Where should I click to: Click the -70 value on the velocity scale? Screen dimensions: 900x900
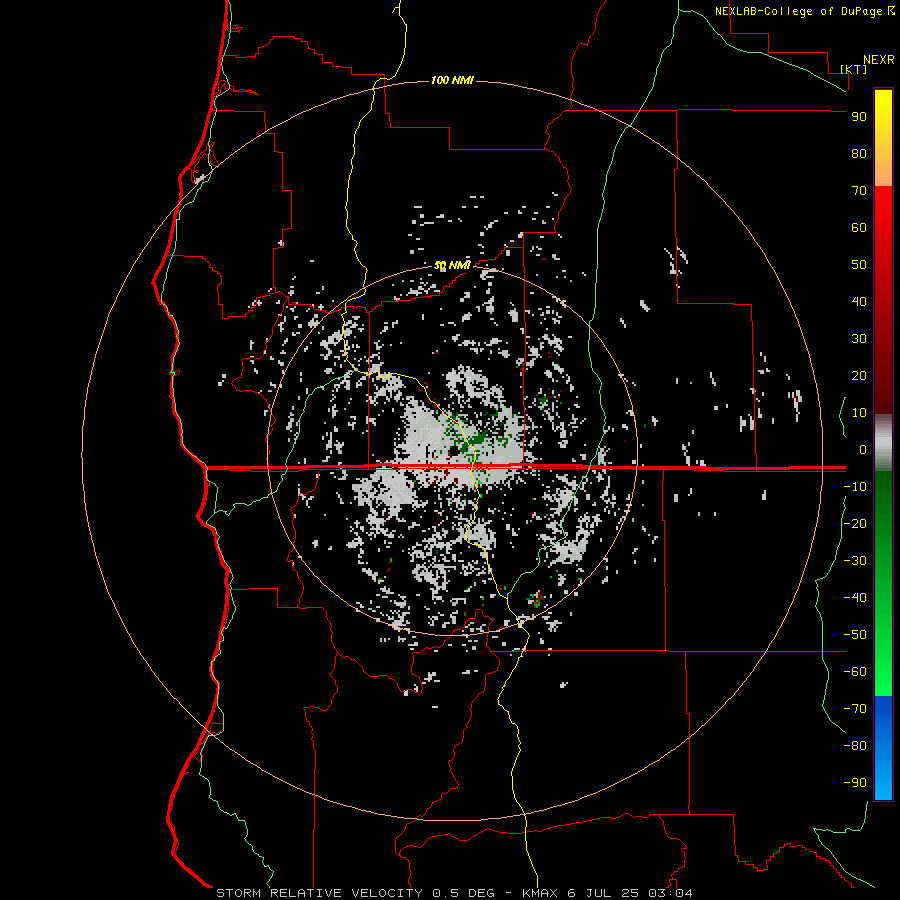[855, 708]
